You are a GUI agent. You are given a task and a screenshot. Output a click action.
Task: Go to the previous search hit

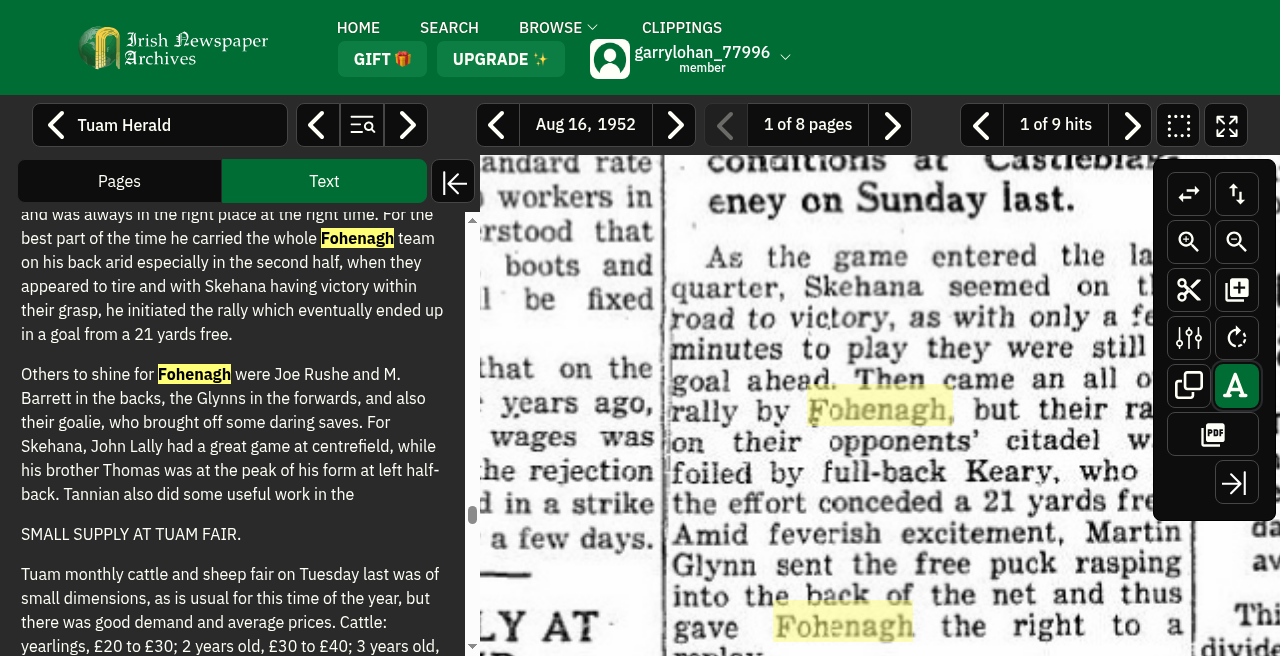pos(982,125)
